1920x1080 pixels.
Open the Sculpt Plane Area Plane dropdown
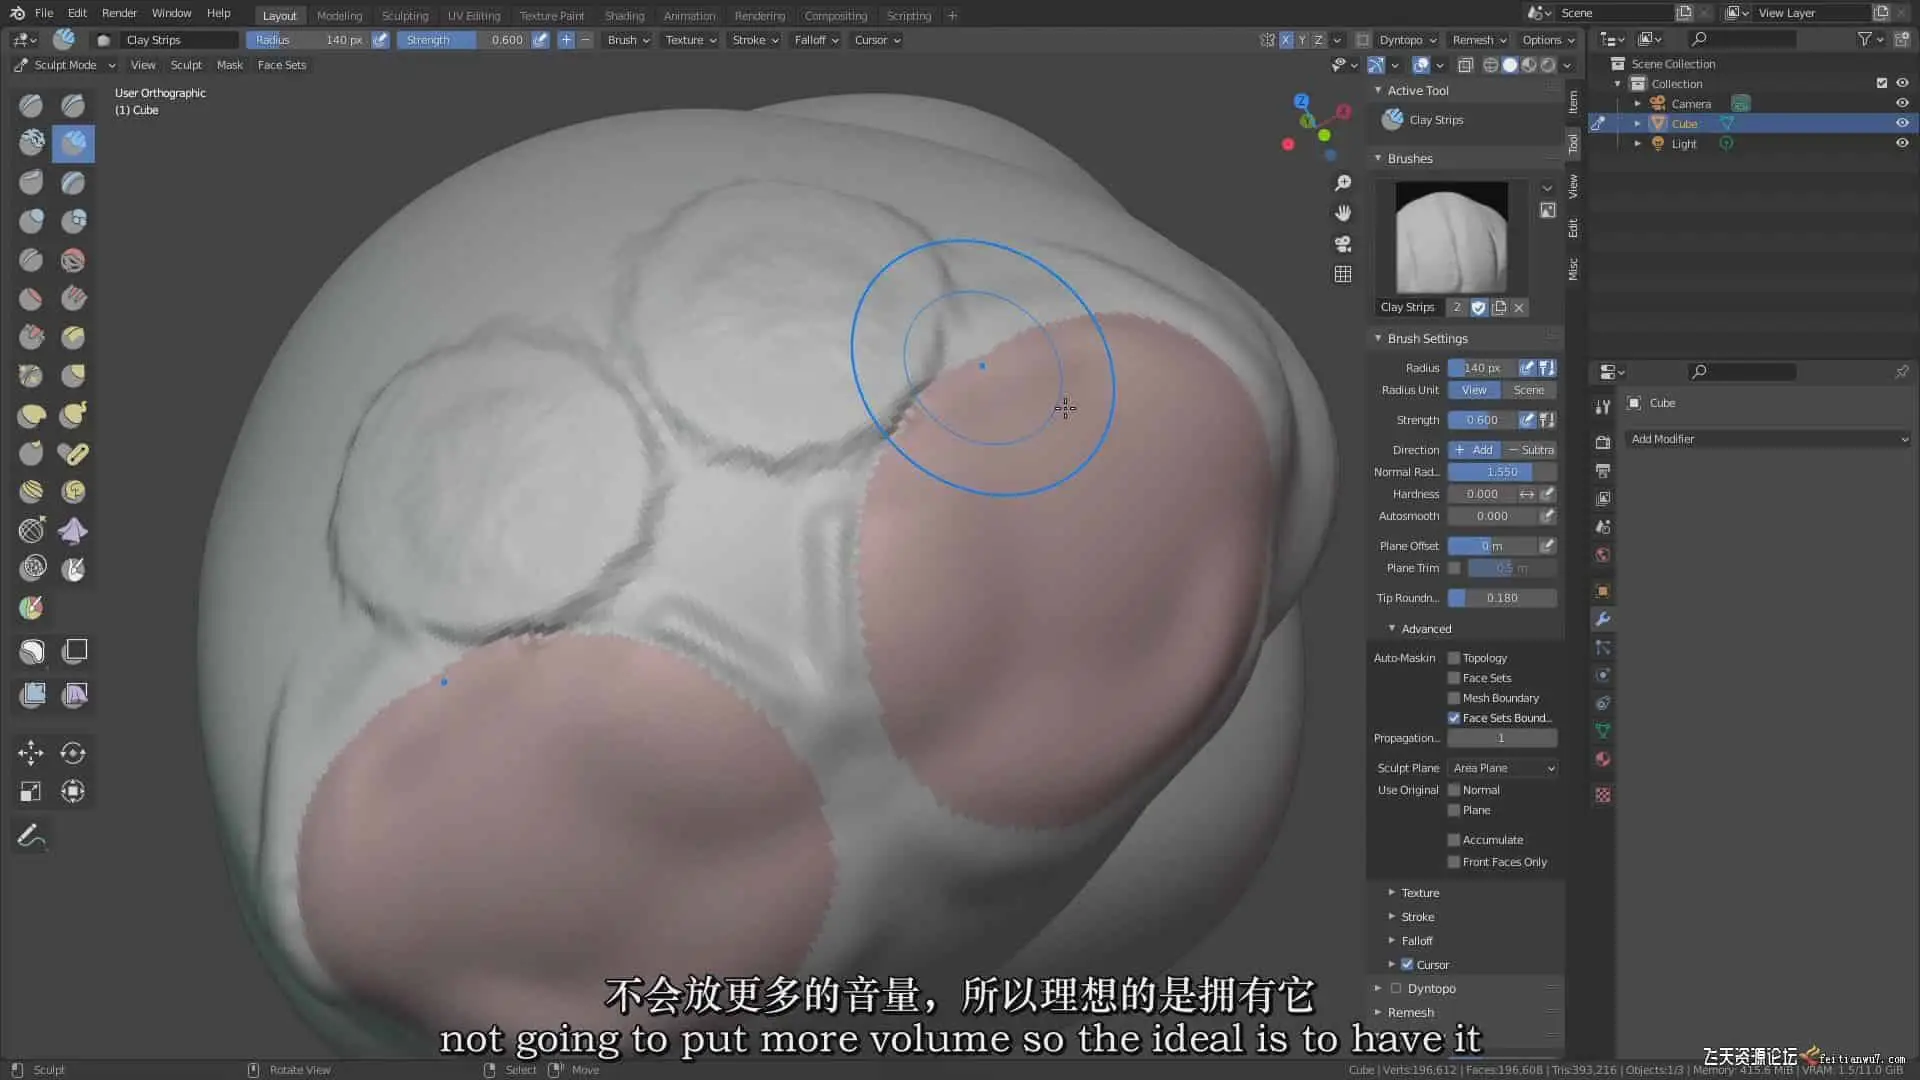[1502, 768]
